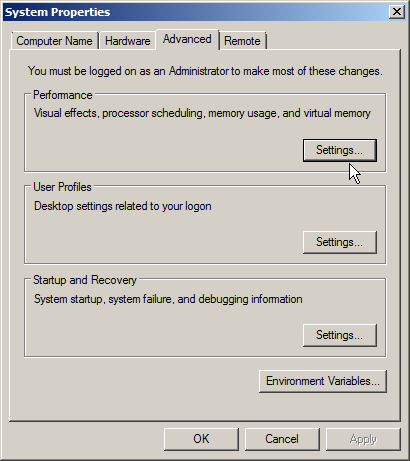Close the System Properties window
Screen dimensions: 410x461
click(x=397, y=12)
